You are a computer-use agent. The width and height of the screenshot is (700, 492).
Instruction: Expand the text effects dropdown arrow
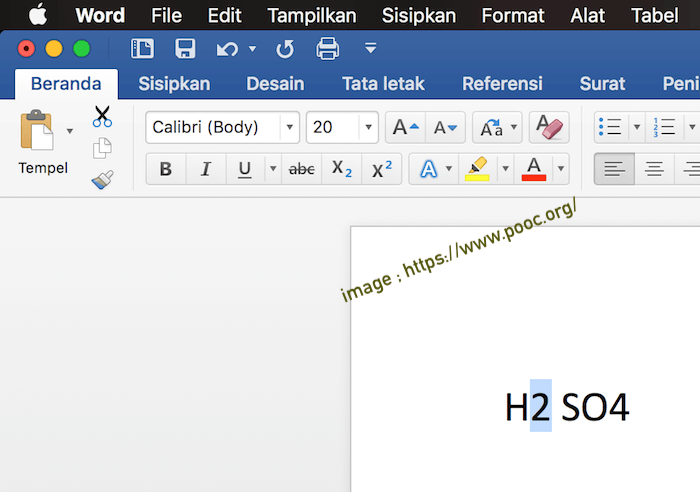(x=449, y=169)
